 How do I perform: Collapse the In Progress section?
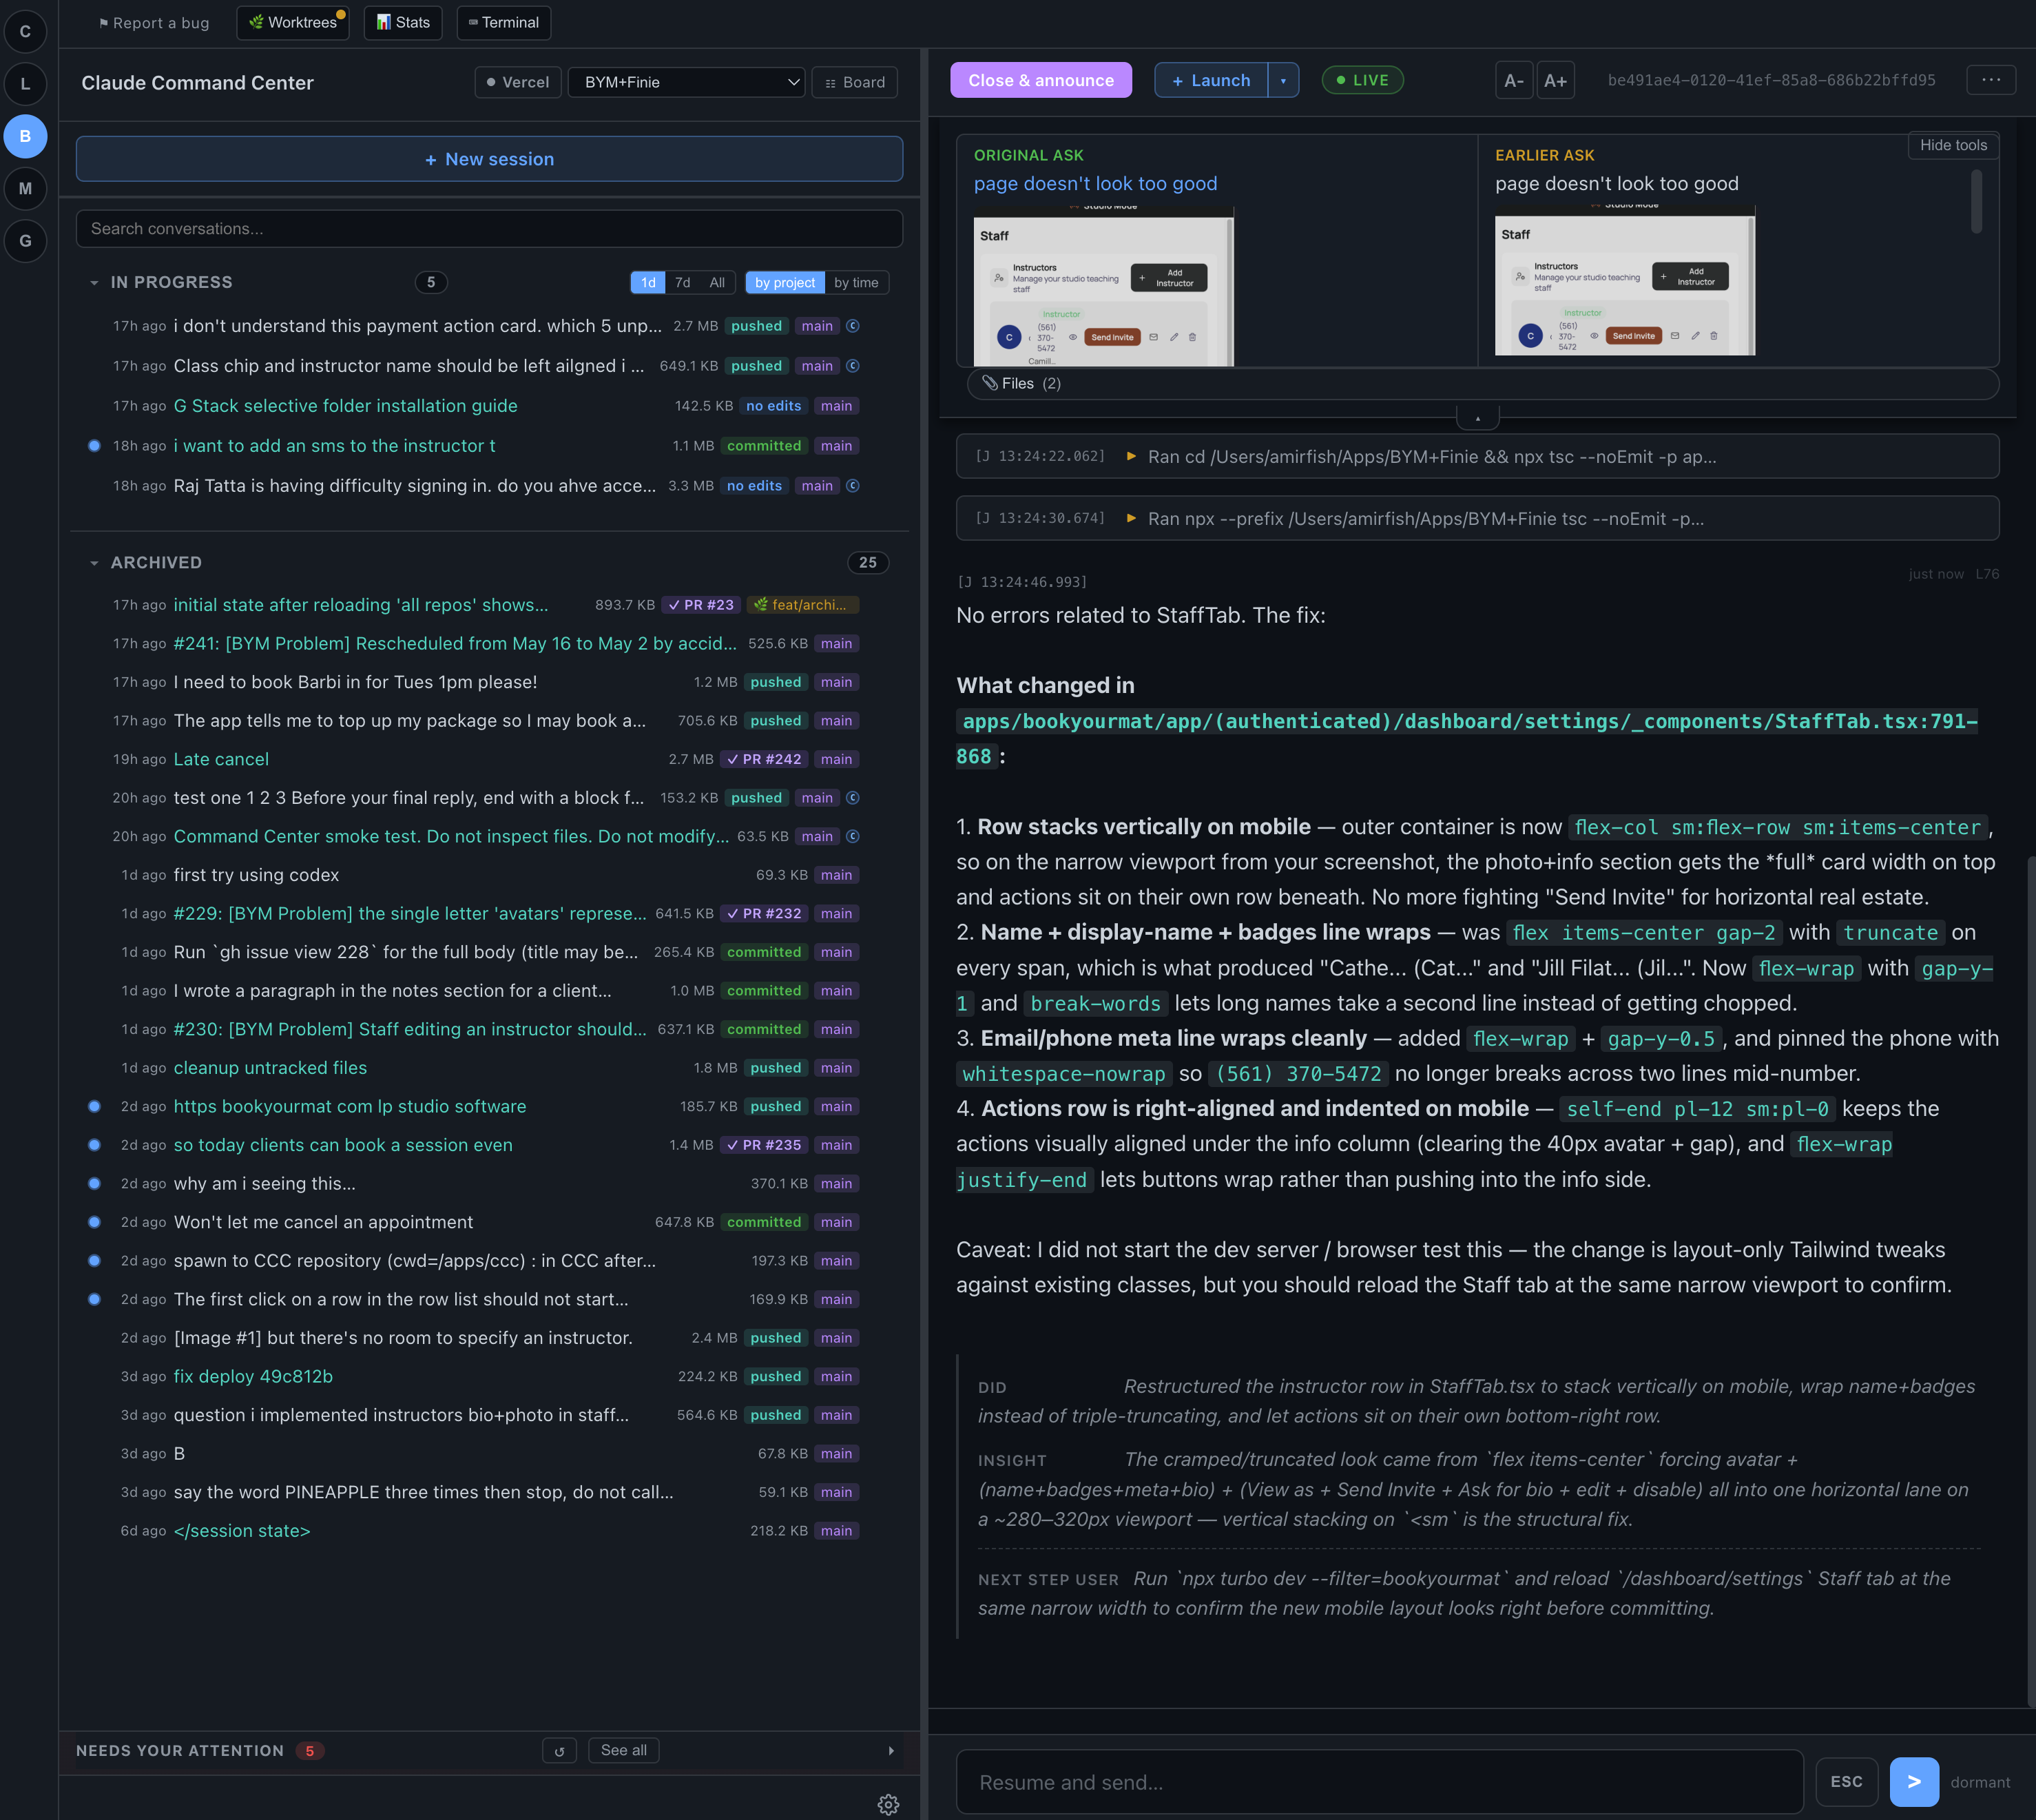click(94, 282)
